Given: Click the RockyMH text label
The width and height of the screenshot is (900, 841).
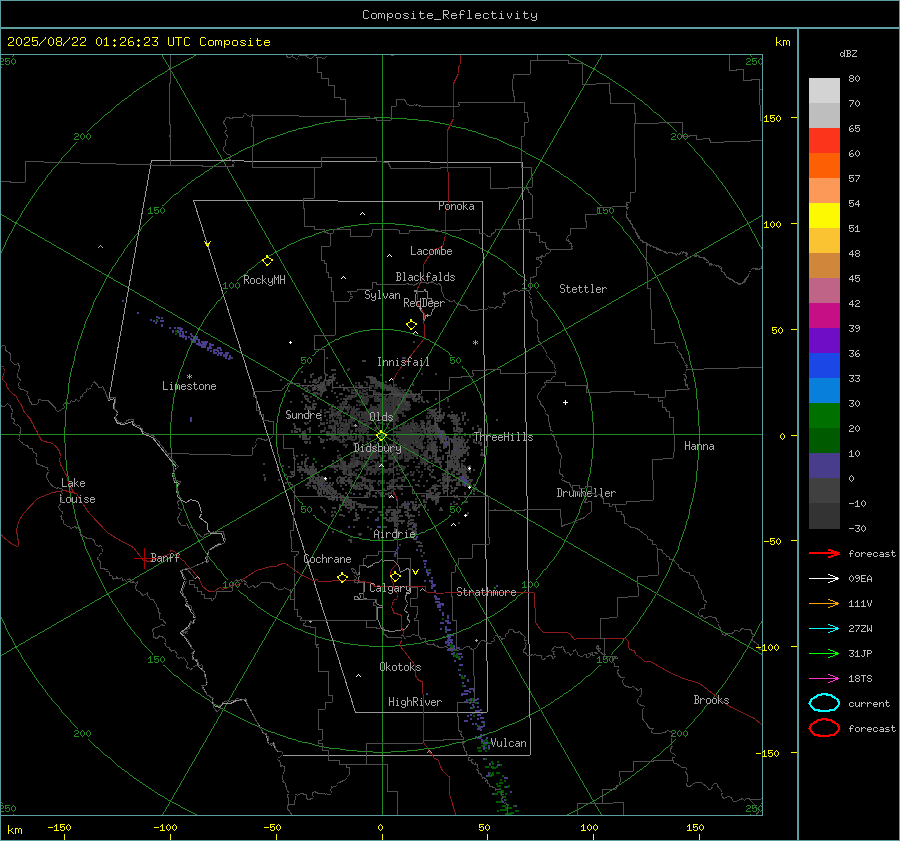Looking at the screenshot, I should (264, 280).
